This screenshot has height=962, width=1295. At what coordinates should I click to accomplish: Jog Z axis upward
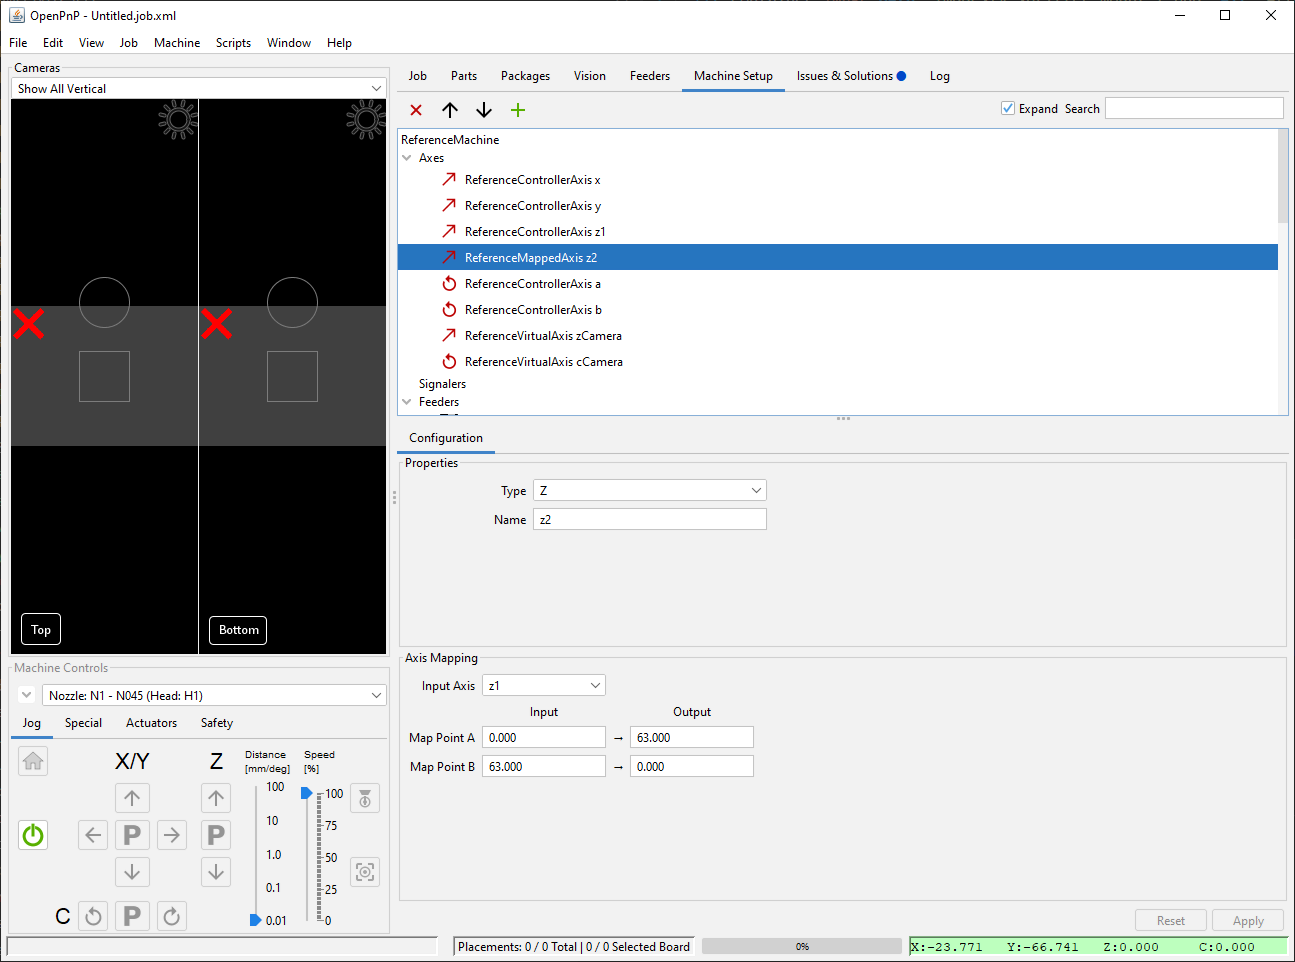(x=216, y=798)
